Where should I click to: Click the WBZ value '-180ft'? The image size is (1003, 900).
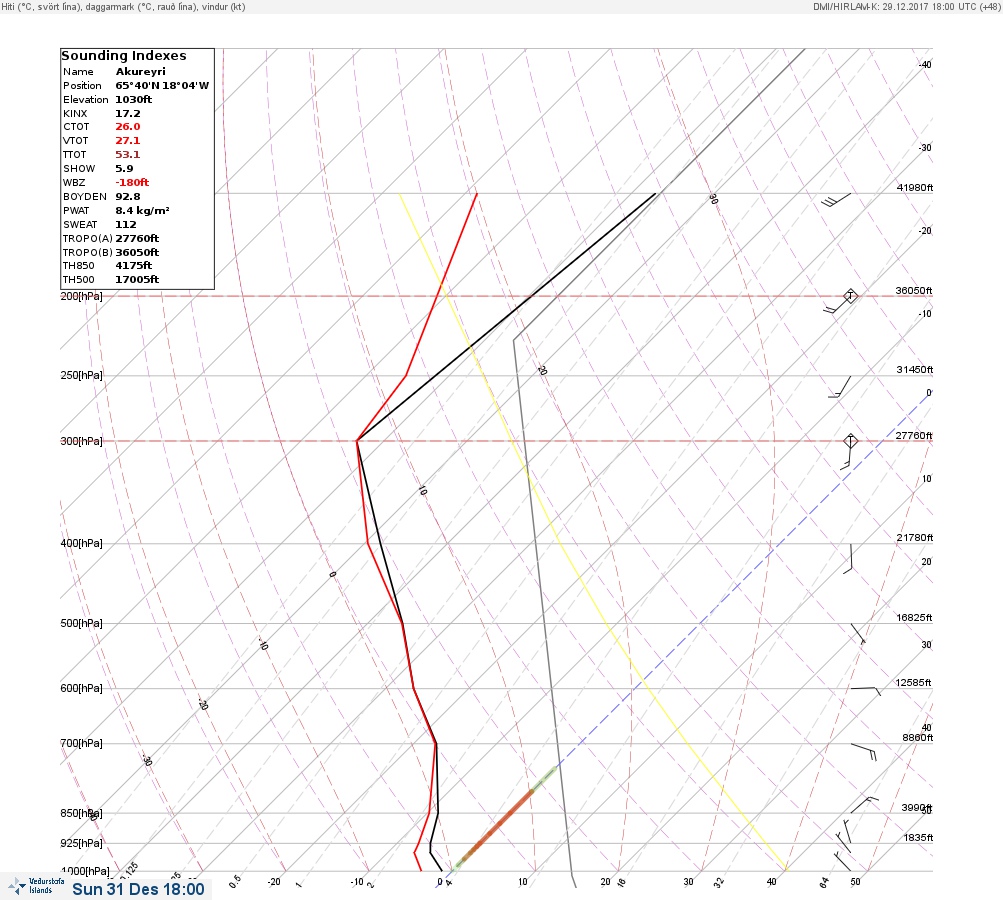tap(132, 183)
